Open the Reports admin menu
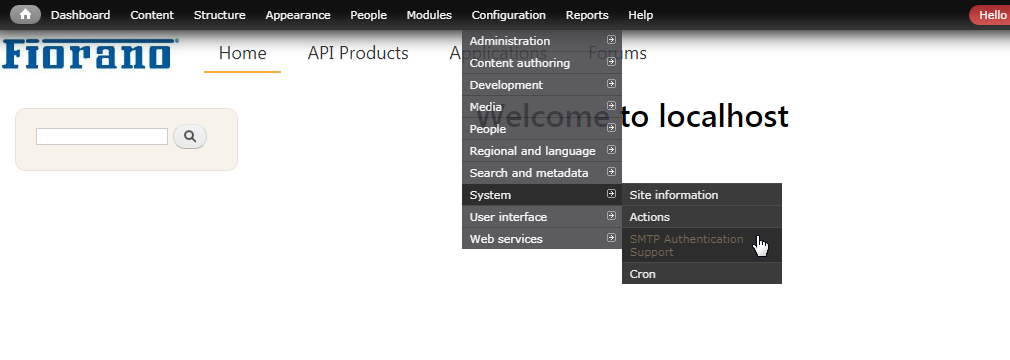Image resolution: width=1010 pixels, height=360 pixels. 587,15
